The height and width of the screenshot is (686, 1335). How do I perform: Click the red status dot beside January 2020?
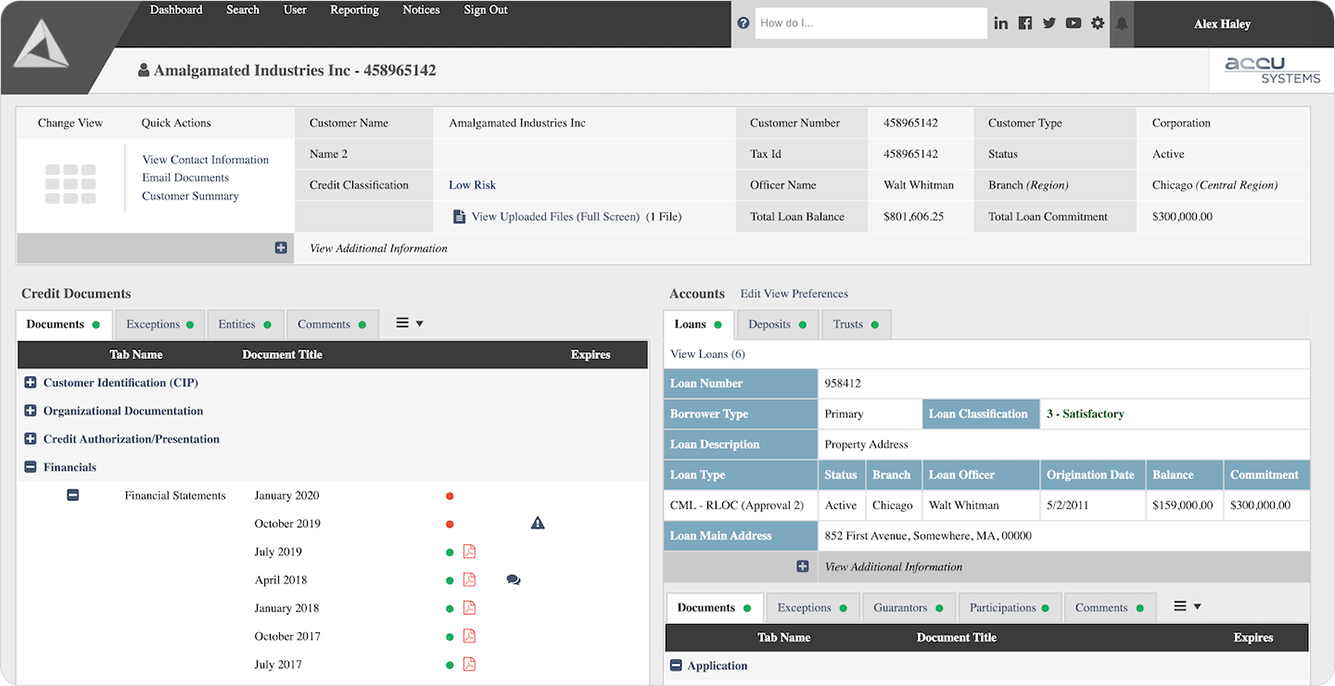[449, 495]
